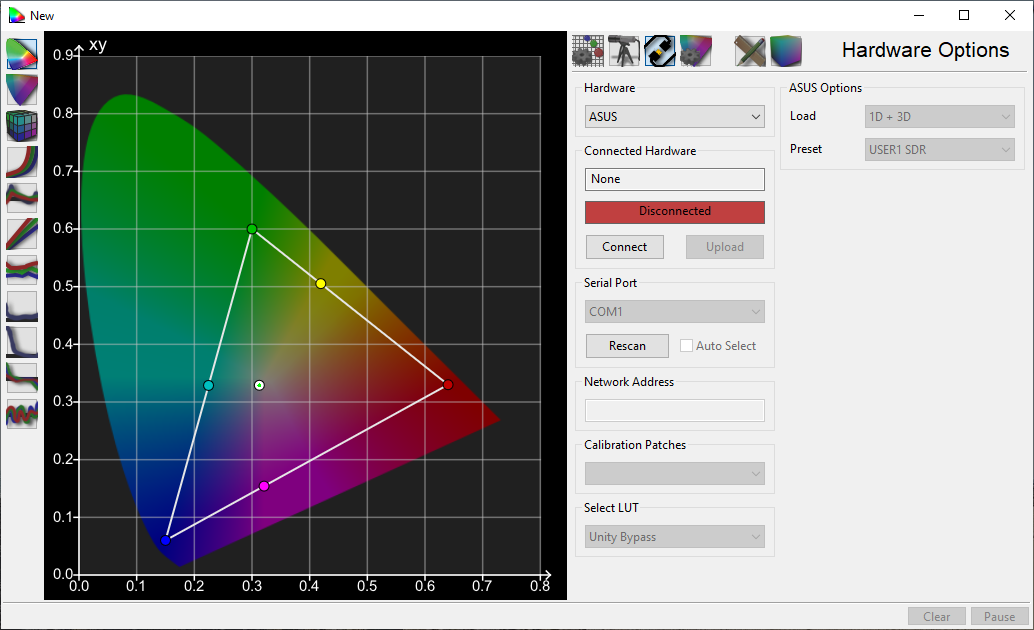Open the Preset dropdown showing USER1 SDR
Image resolution: width=1034 pixels, height=630 pixels.
pos(939,150)
